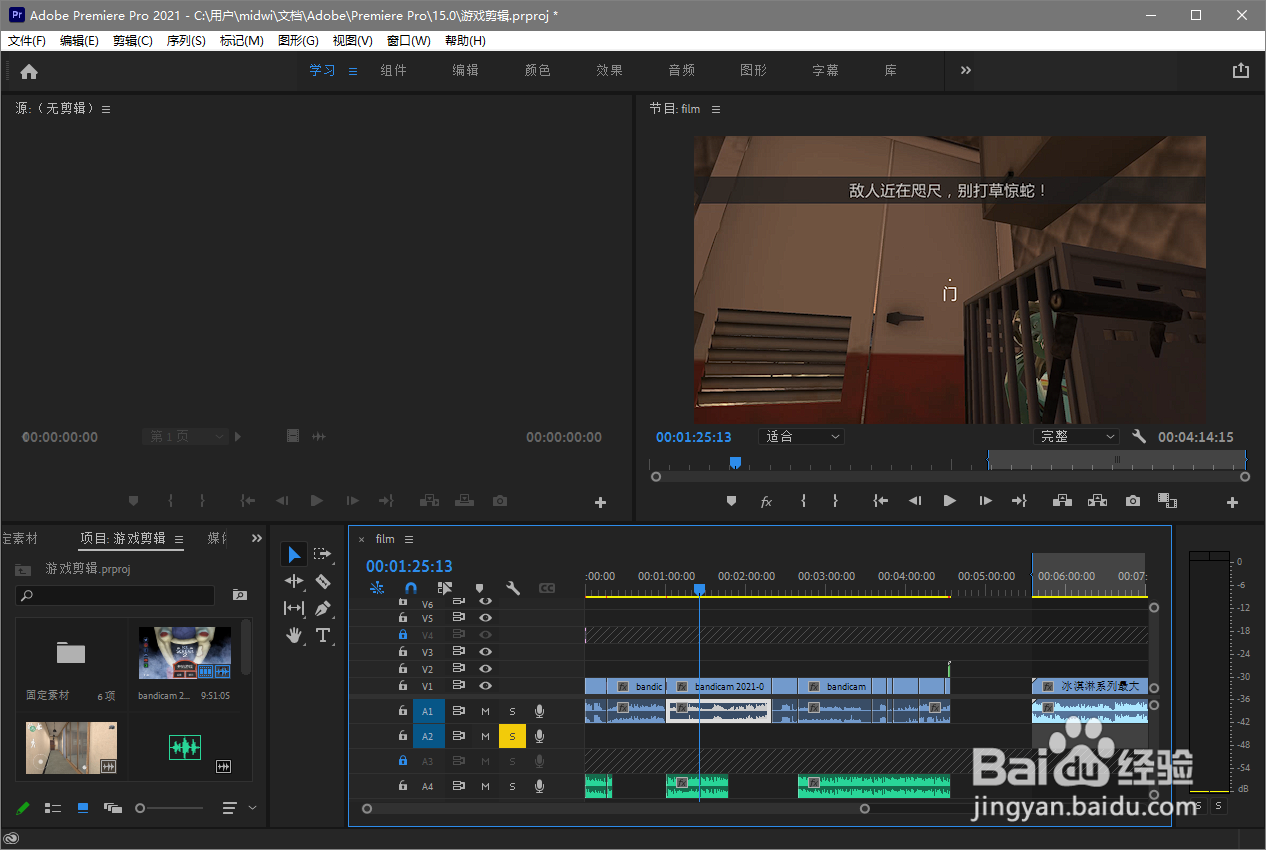The height and width of the screenshot is (850, 1266).
Task: Go to Home screen icon
Action: click(x=29, y=71)
